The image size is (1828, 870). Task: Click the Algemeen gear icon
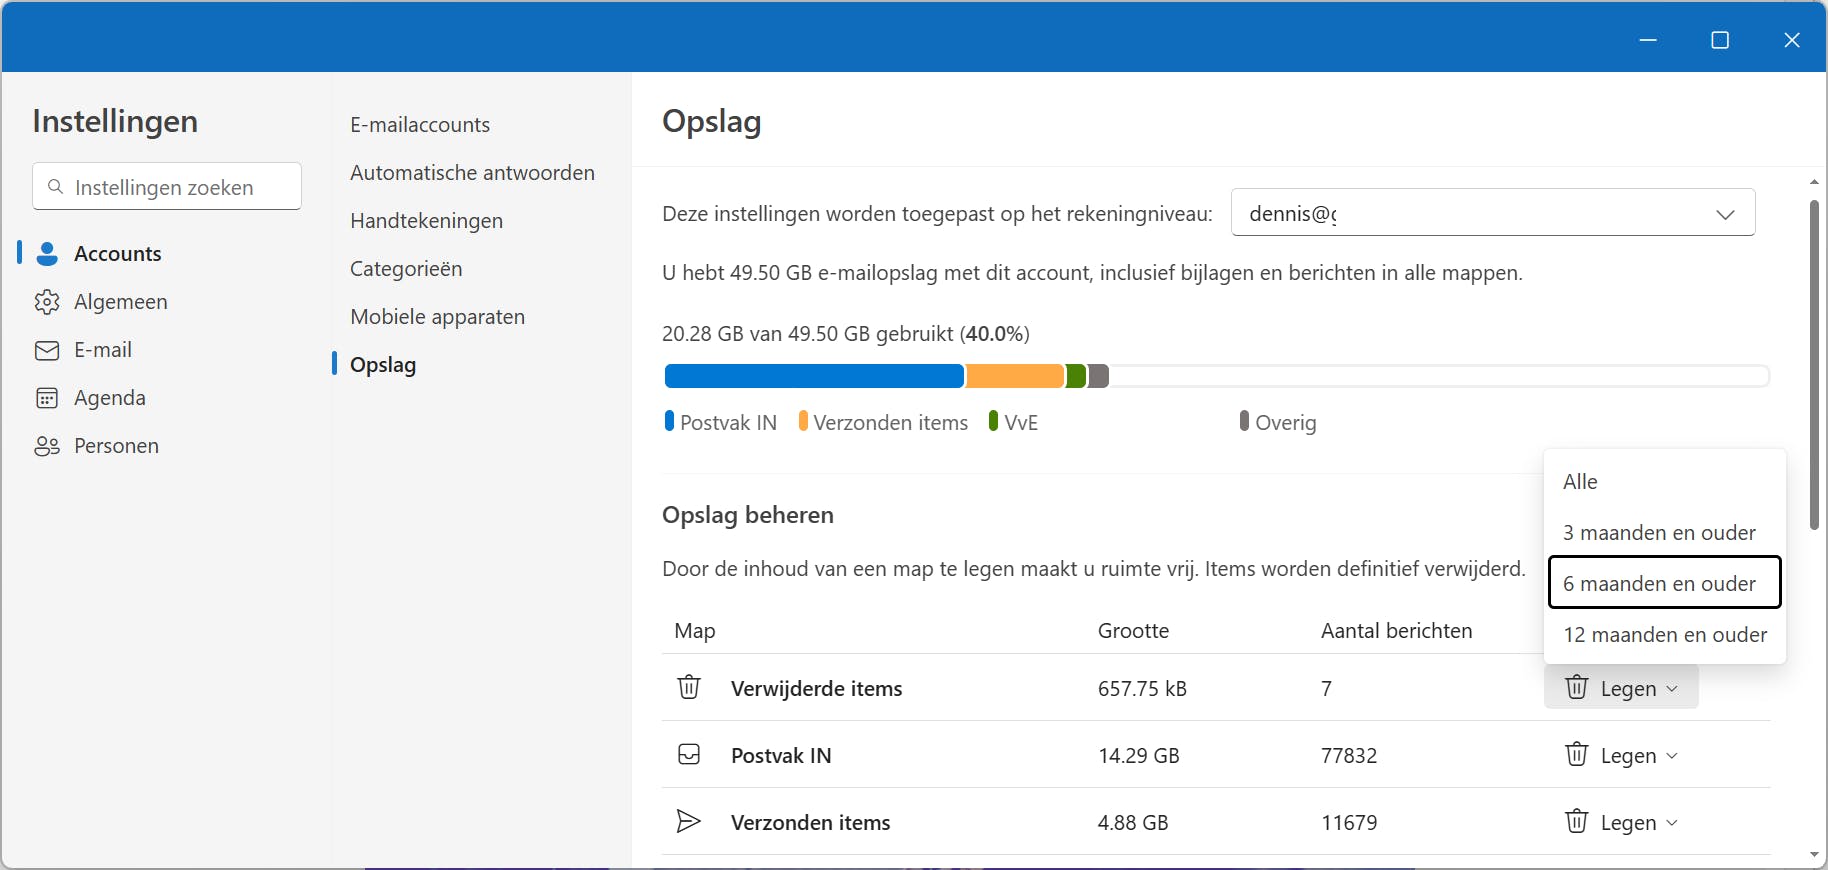47,302
